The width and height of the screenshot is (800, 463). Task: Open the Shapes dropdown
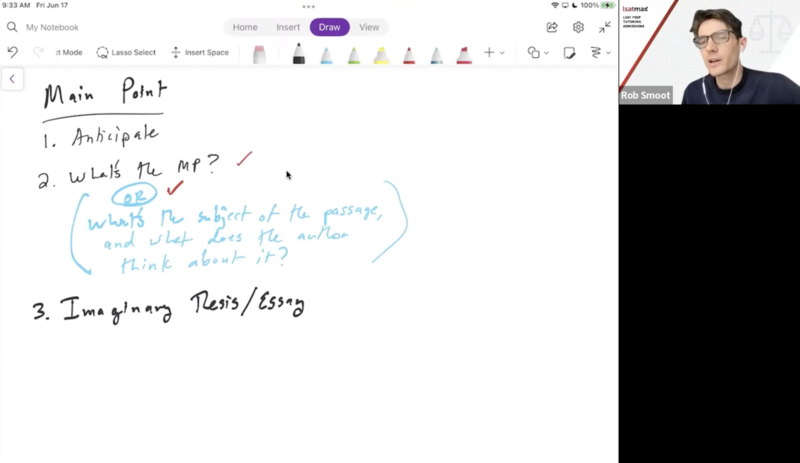tap(538, 52)
